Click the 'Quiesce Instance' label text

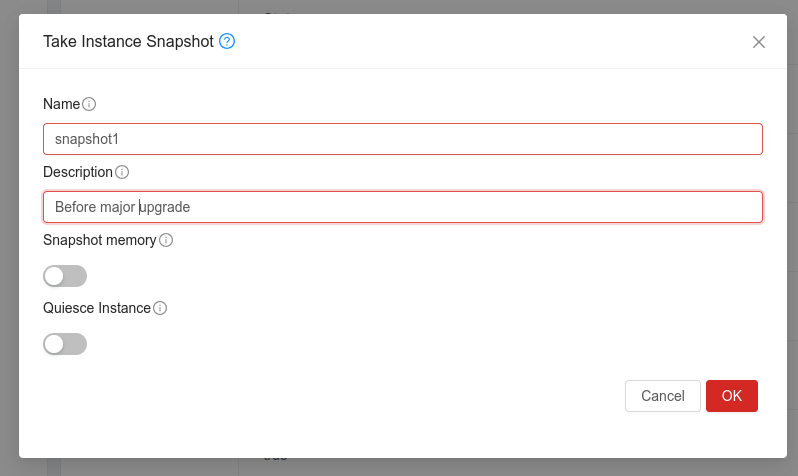click(x=96, y=308)
